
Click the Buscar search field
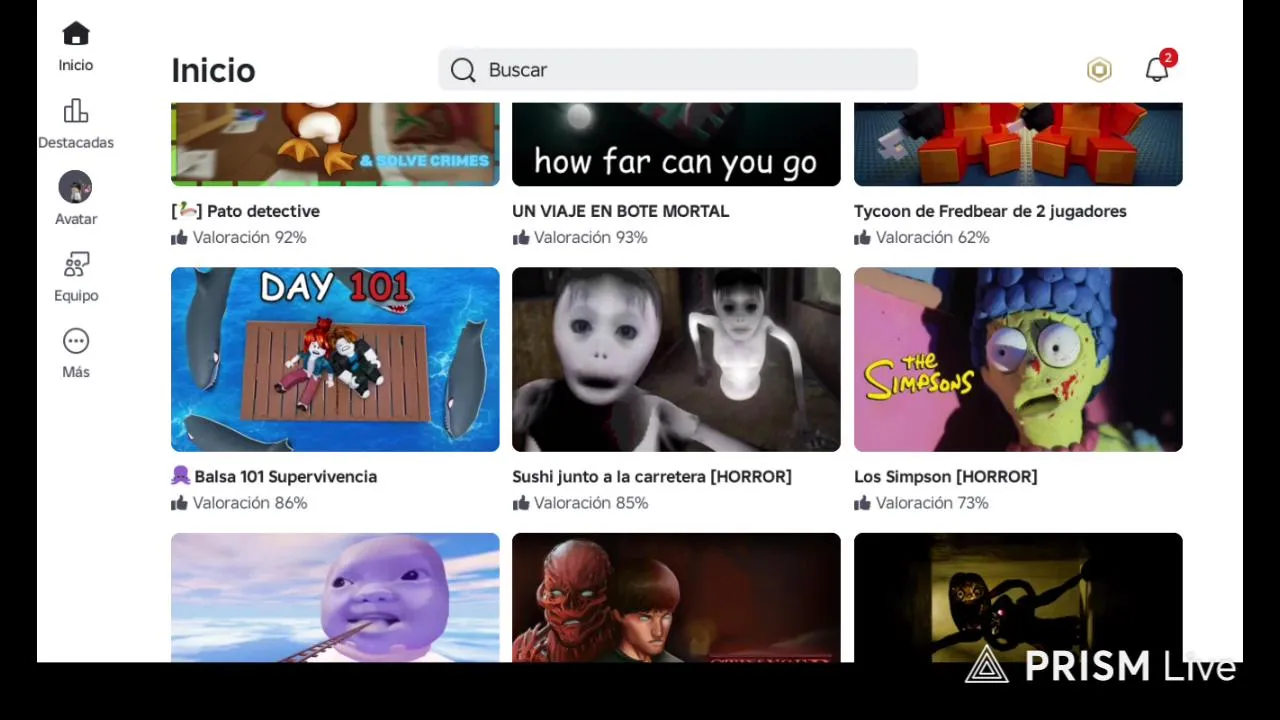coord(678,70)
